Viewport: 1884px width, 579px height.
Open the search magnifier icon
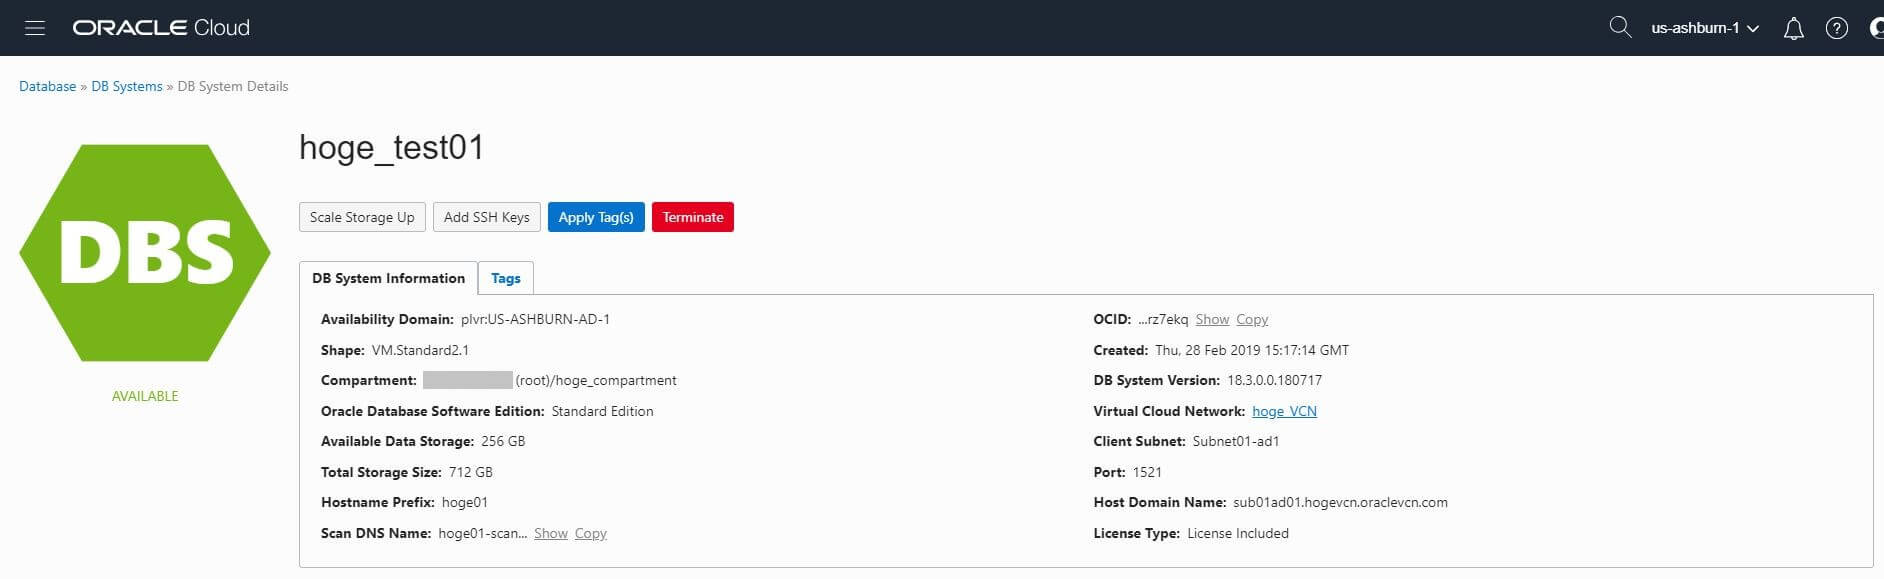click(1620, 27)
